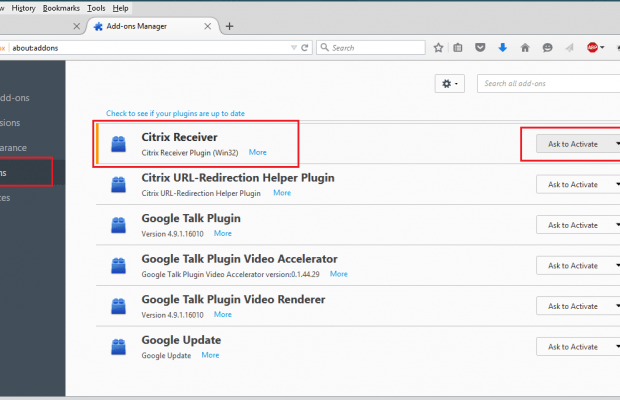
Task: Click the Google Talk Plugin icon
Action: (x=118, y=225)
